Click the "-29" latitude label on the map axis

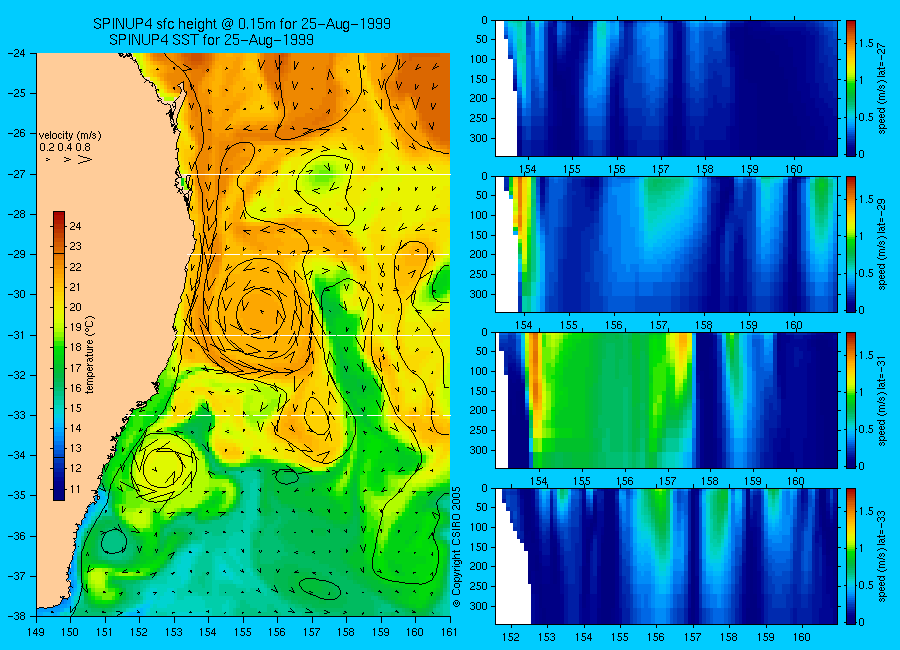click(x=15, y=254)
